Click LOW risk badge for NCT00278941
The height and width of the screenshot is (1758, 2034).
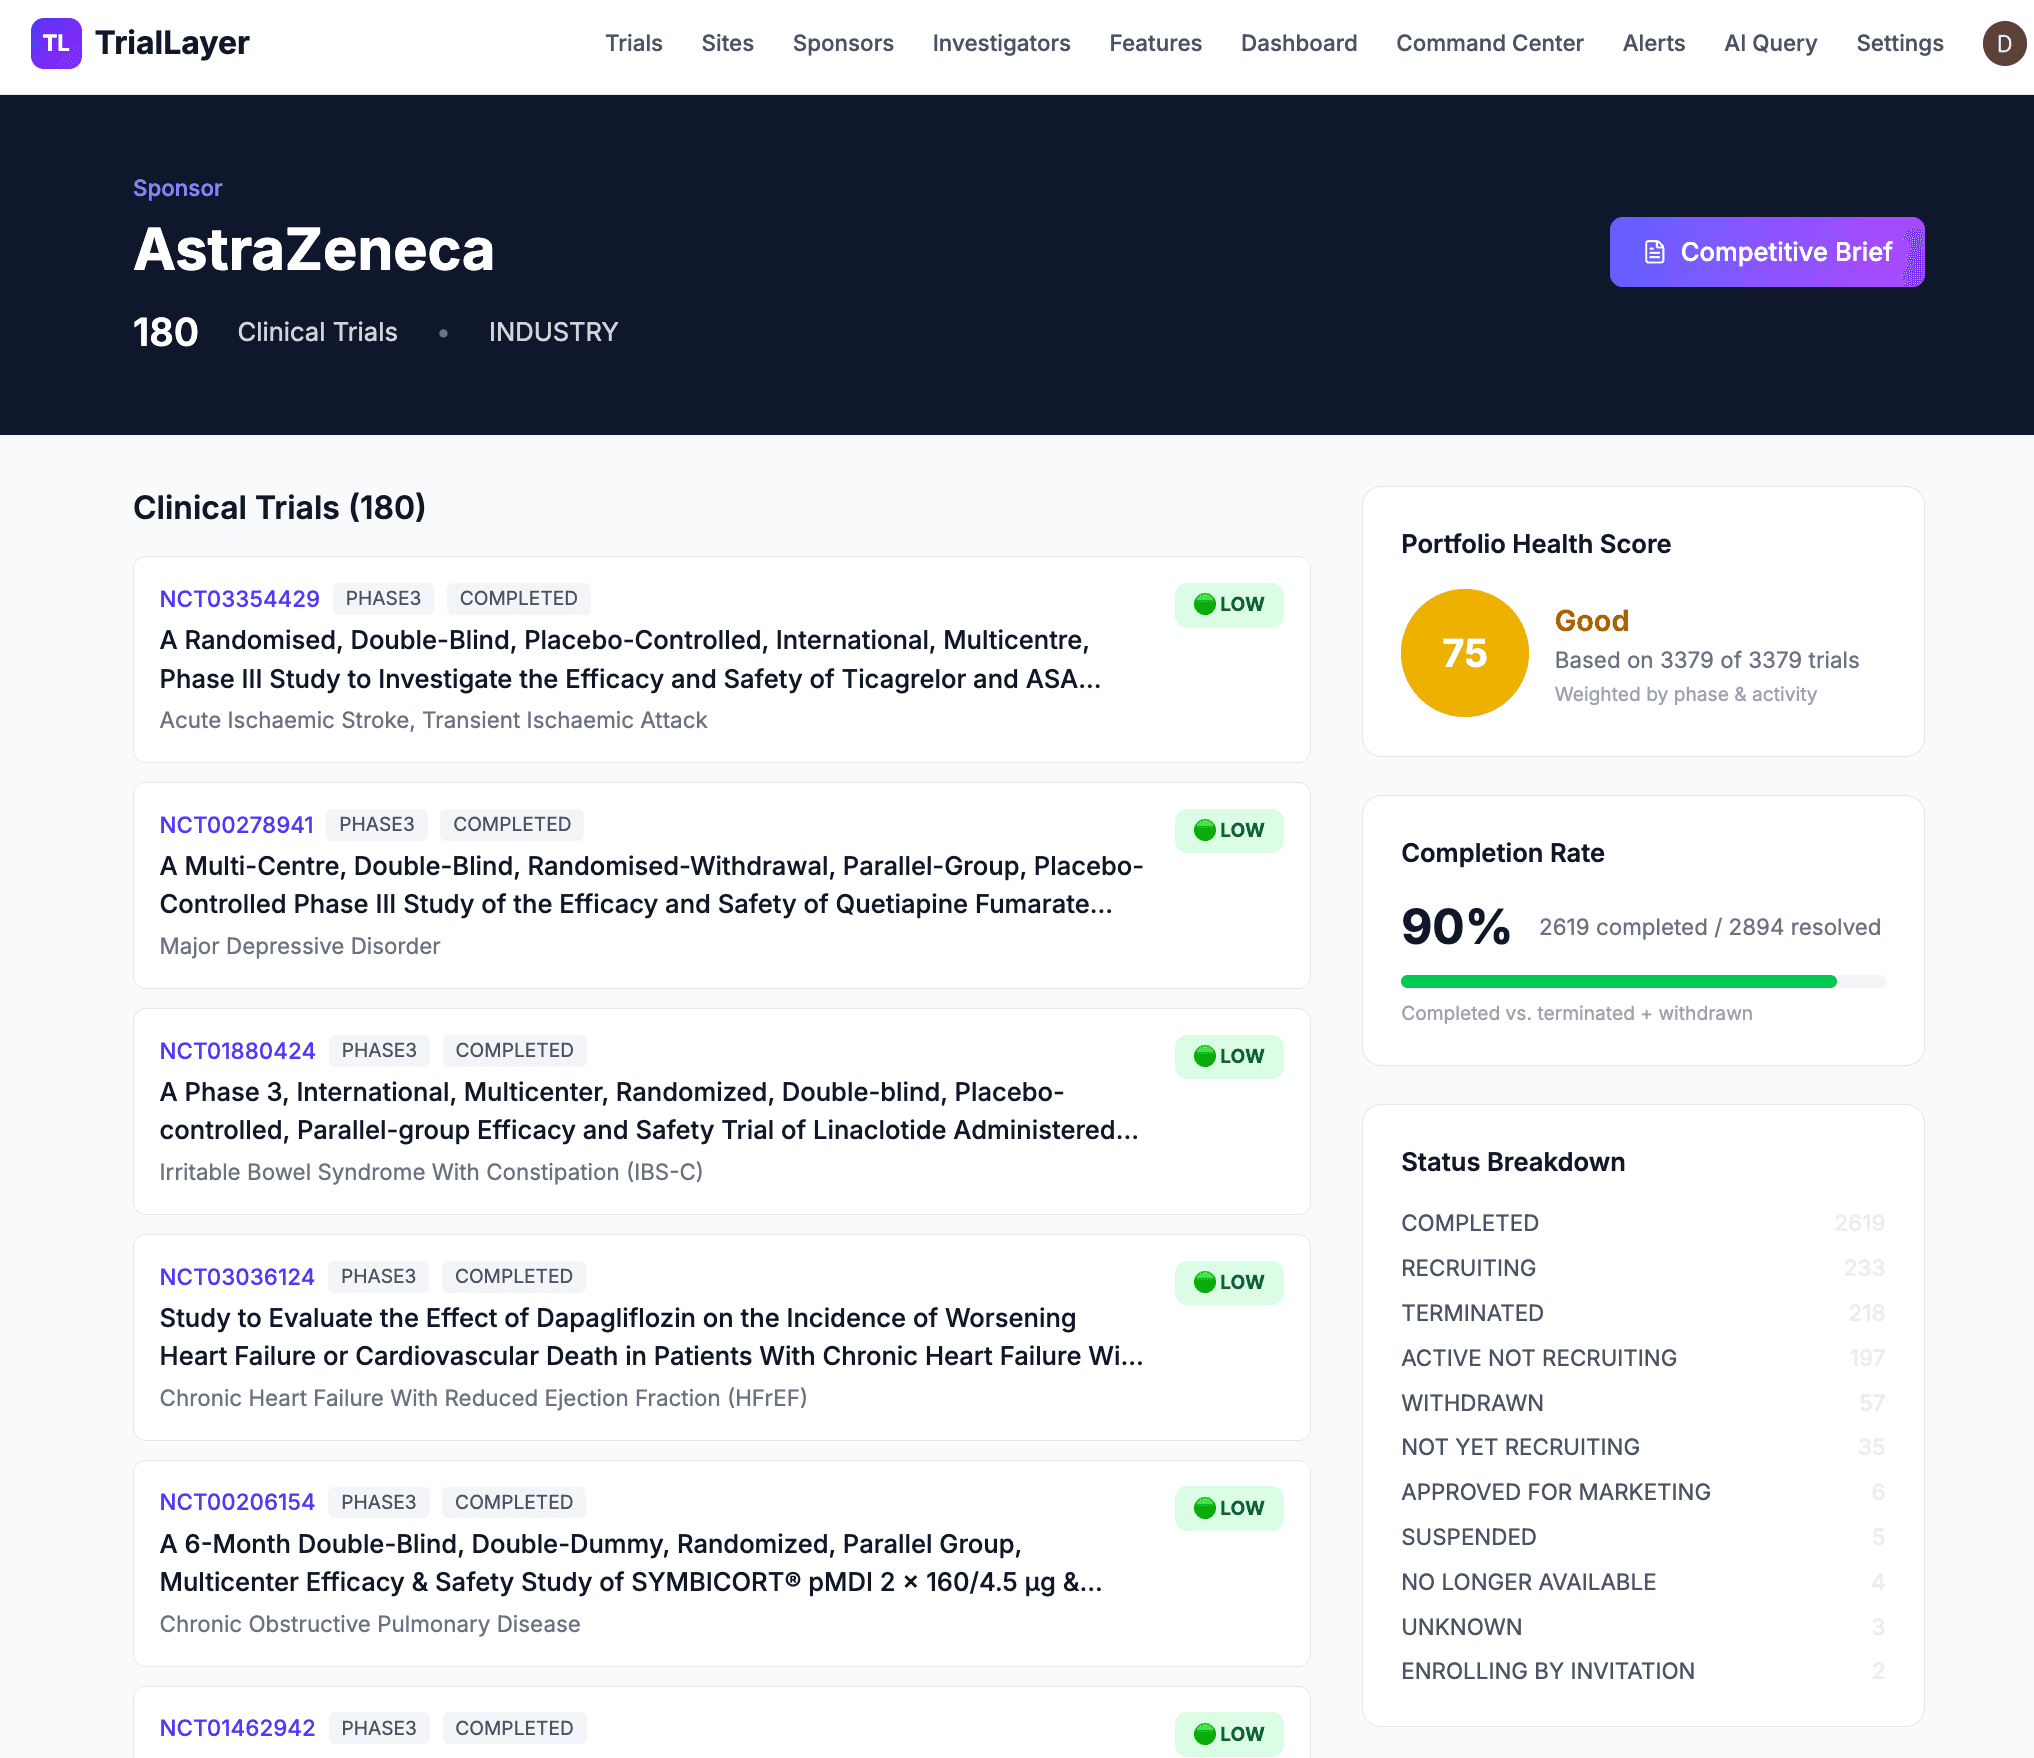(1229, 830)
